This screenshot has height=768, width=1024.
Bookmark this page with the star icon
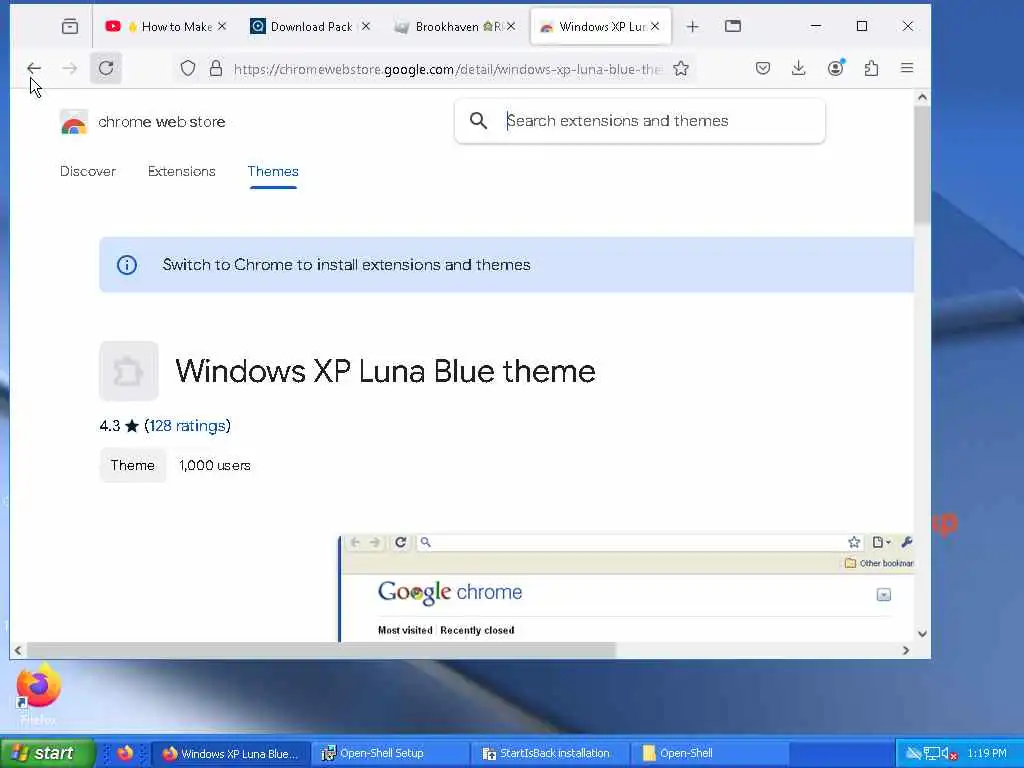[680, 69]
